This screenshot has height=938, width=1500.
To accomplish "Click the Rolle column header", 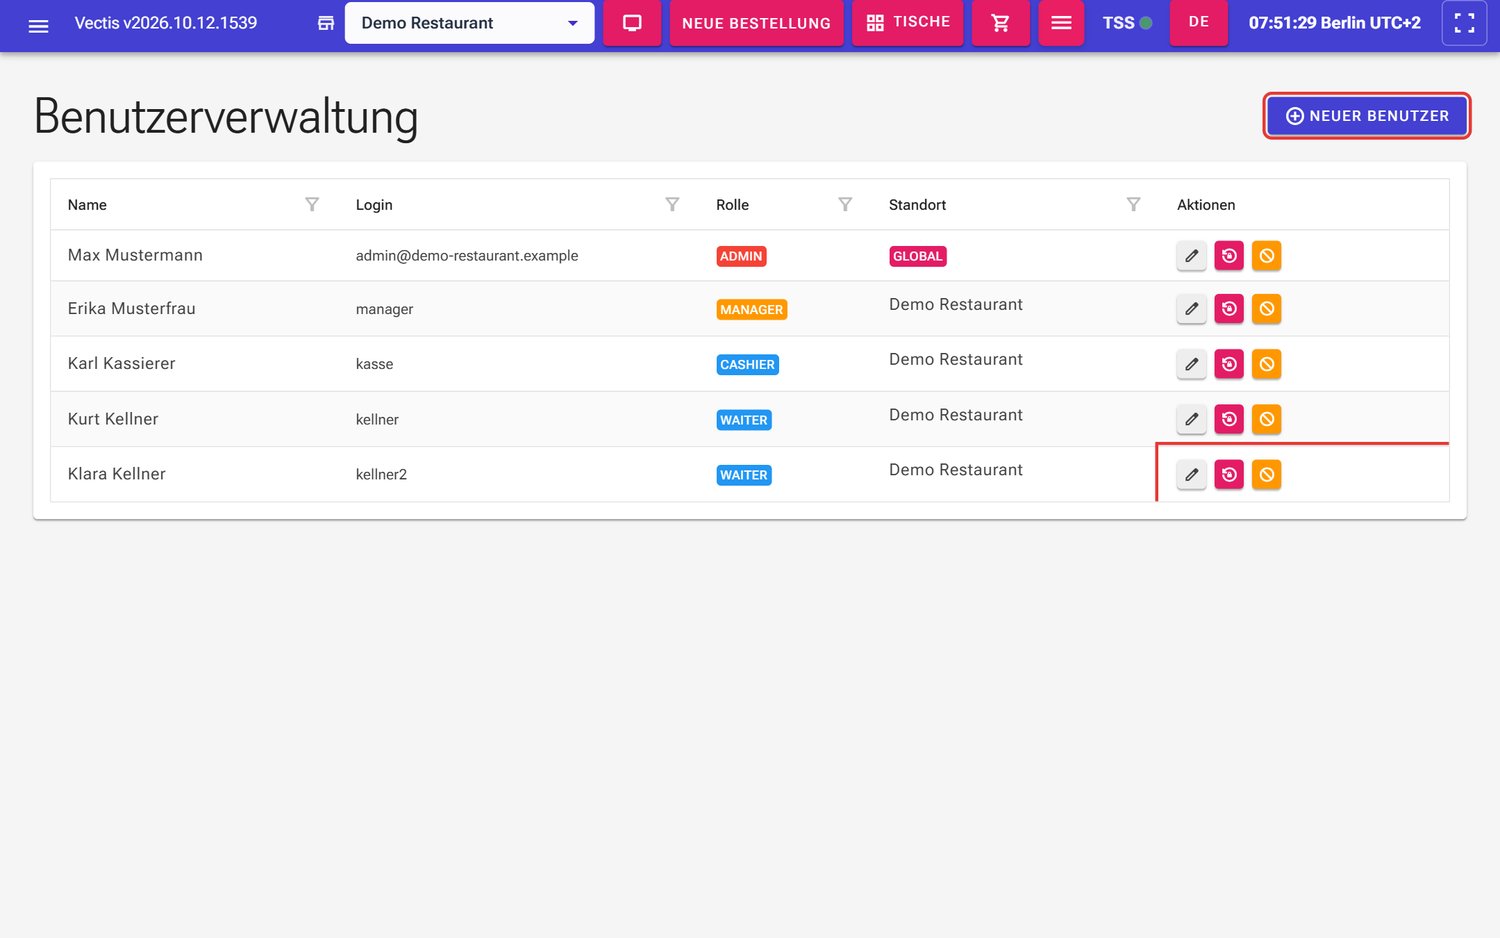I will coord(732,205).
